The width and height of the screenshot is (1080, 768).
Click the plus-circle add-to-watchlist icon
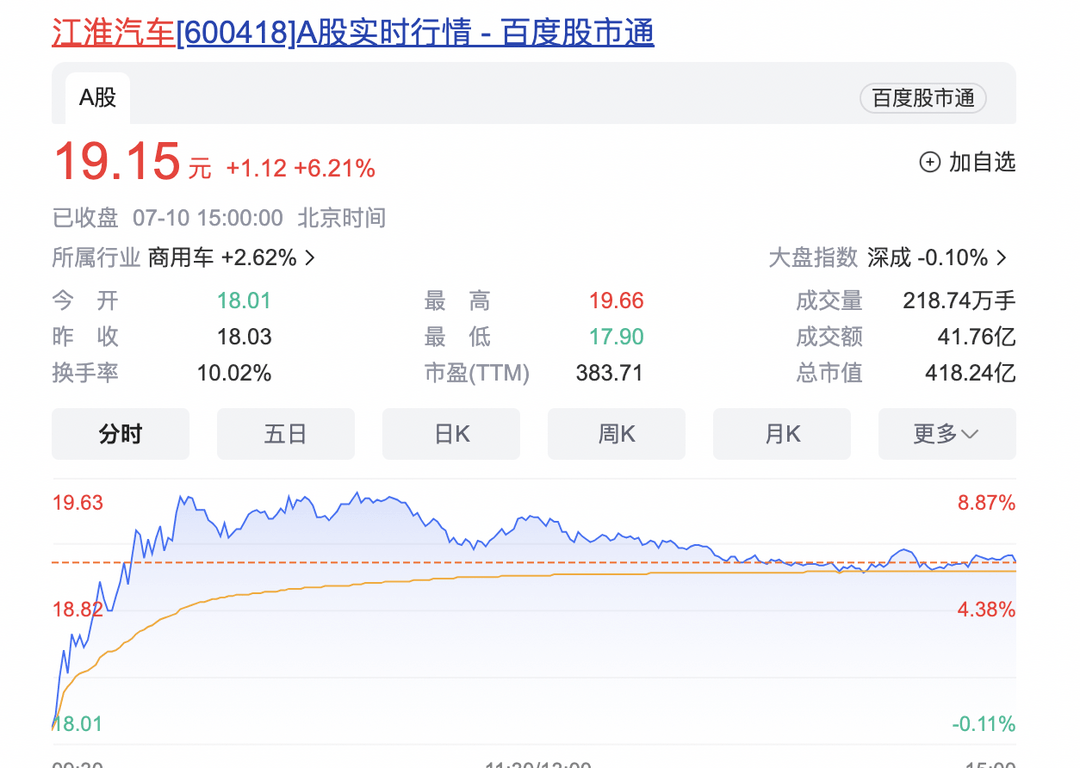click(x=930, y=162)
